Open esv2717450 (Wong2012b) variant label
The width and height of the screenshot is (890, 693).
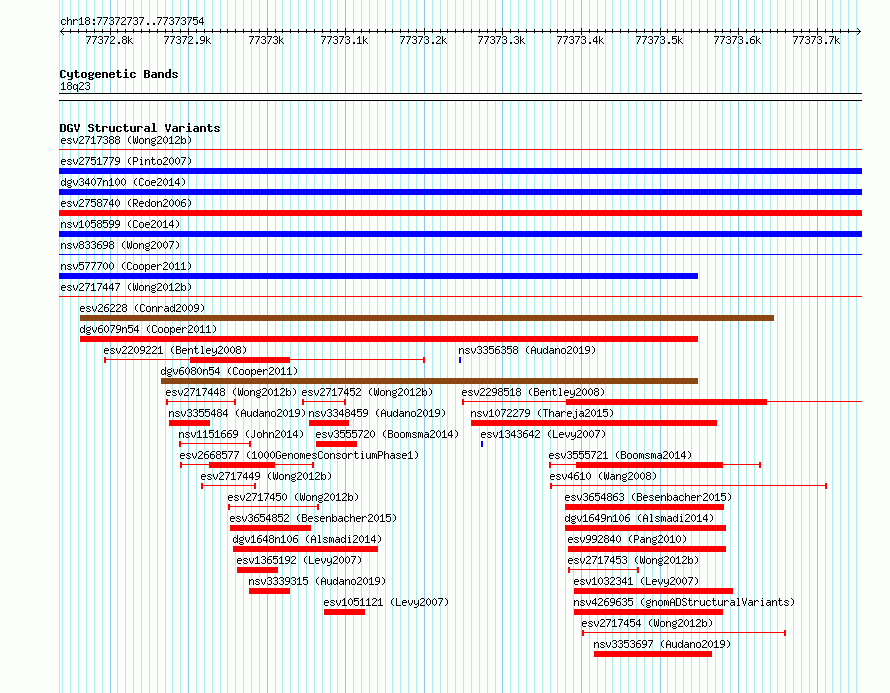(293, 497)
